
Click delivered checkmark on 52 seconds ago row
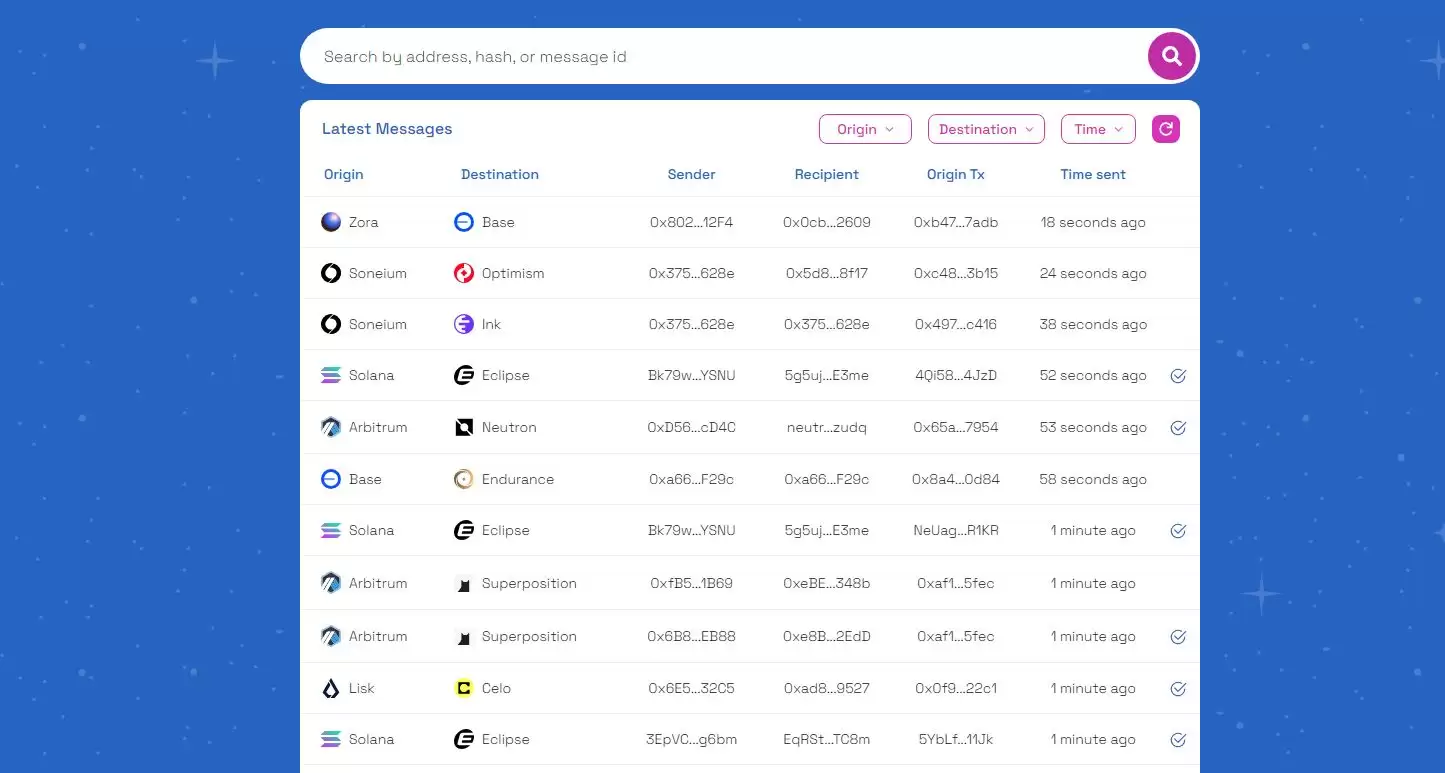coord(1178,376)
